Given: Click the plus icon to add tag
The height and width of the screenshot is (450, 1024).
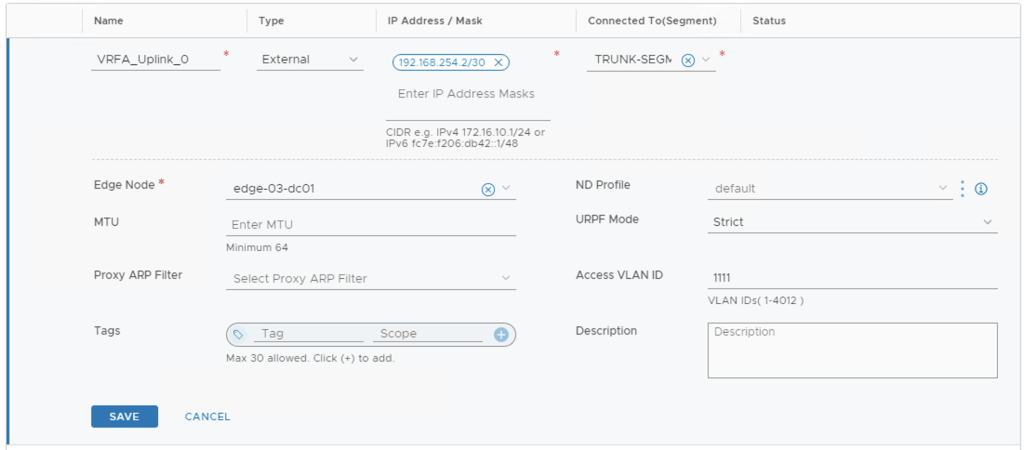Looking at the screenshot, I should click(x=501, y=334).
